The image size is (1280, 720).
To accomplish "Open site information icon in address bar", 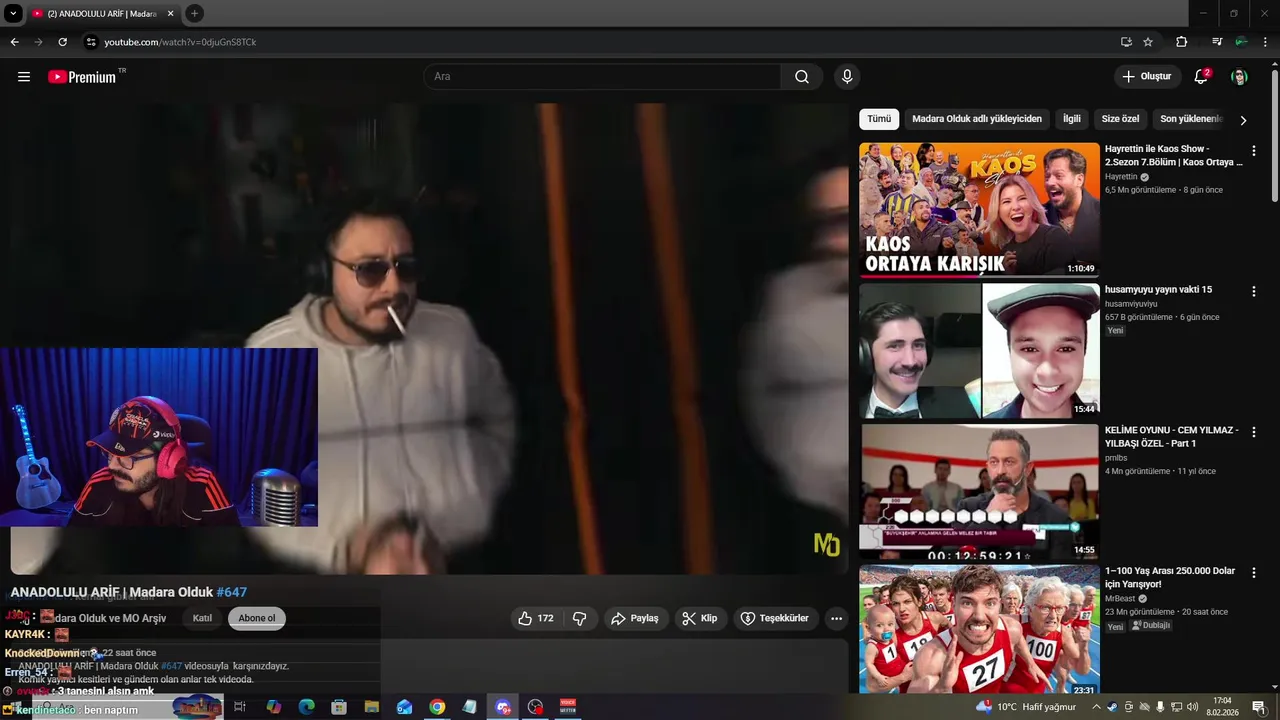I will 91,42.
